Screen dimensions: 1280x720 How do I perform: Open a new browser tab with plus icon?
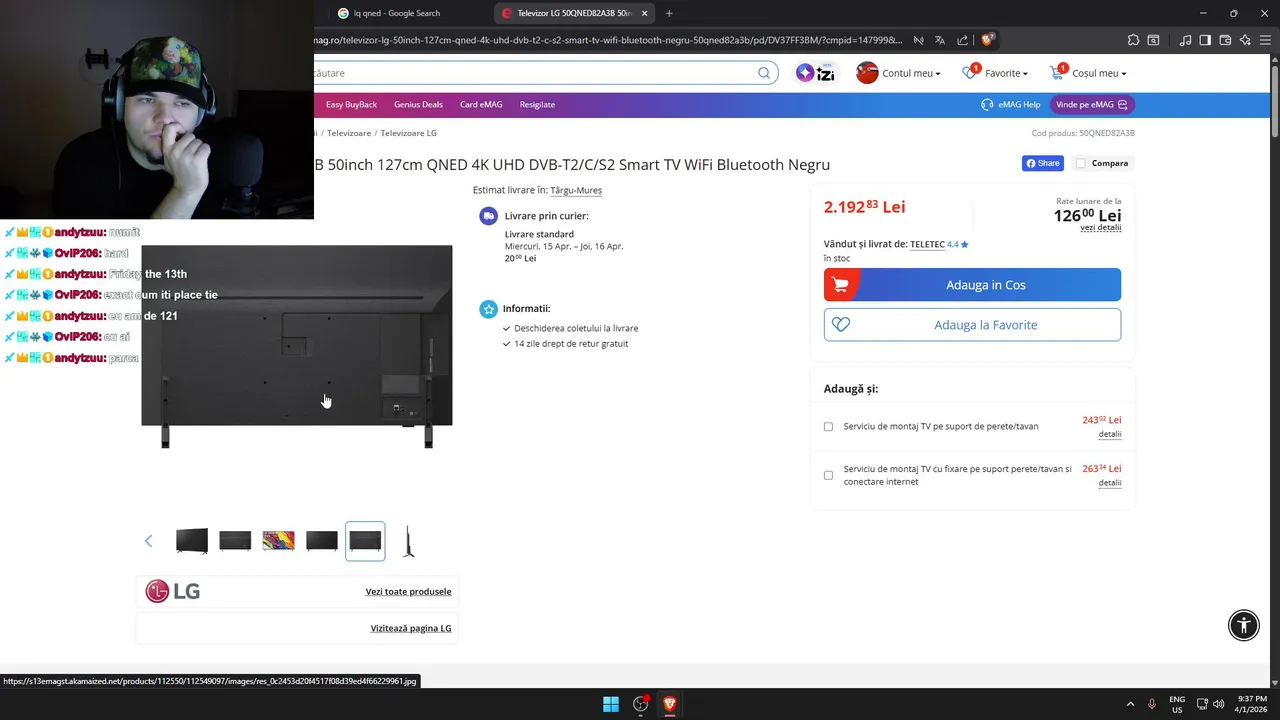pyautogui.click(x=669, y=13)
